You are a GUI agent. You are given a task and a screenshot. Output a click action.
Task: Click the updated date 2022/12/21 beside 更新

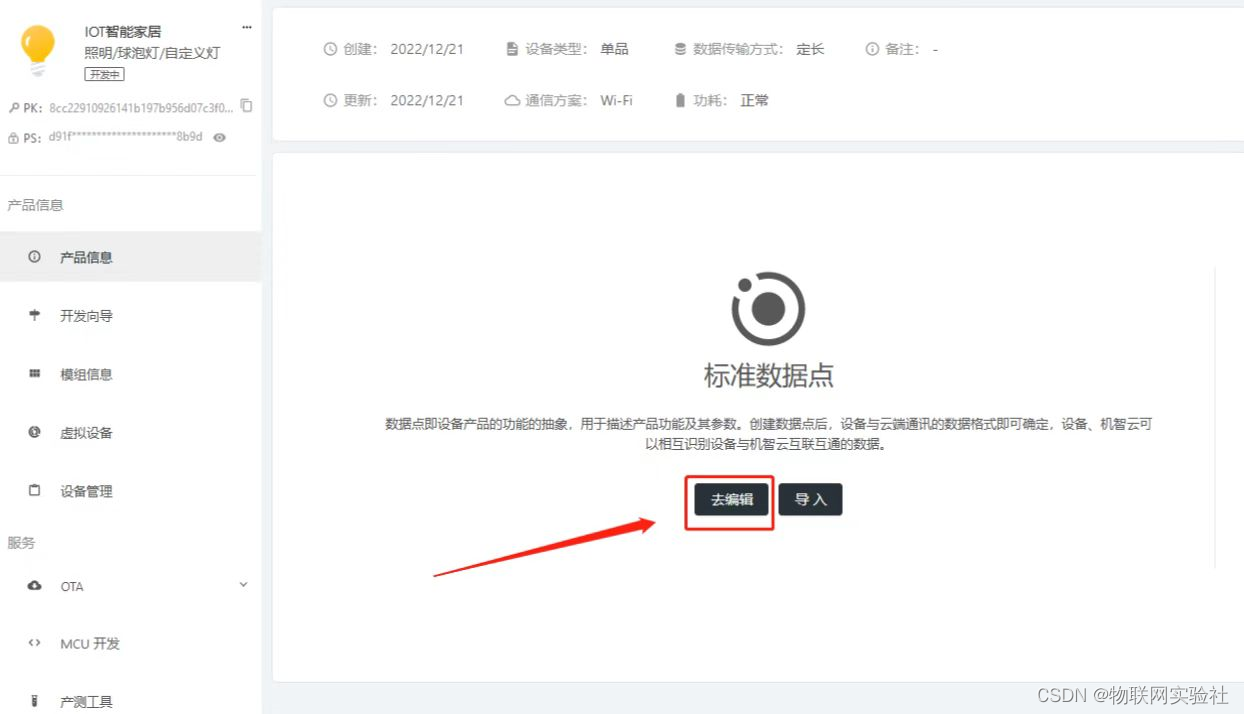point(427,100)
